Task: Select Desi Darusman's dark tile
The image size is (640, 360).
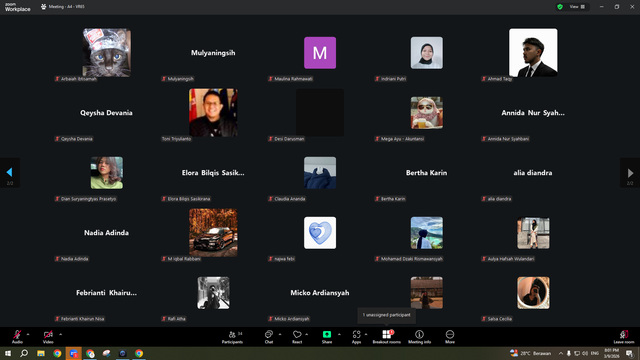Action: pos(320,113)
